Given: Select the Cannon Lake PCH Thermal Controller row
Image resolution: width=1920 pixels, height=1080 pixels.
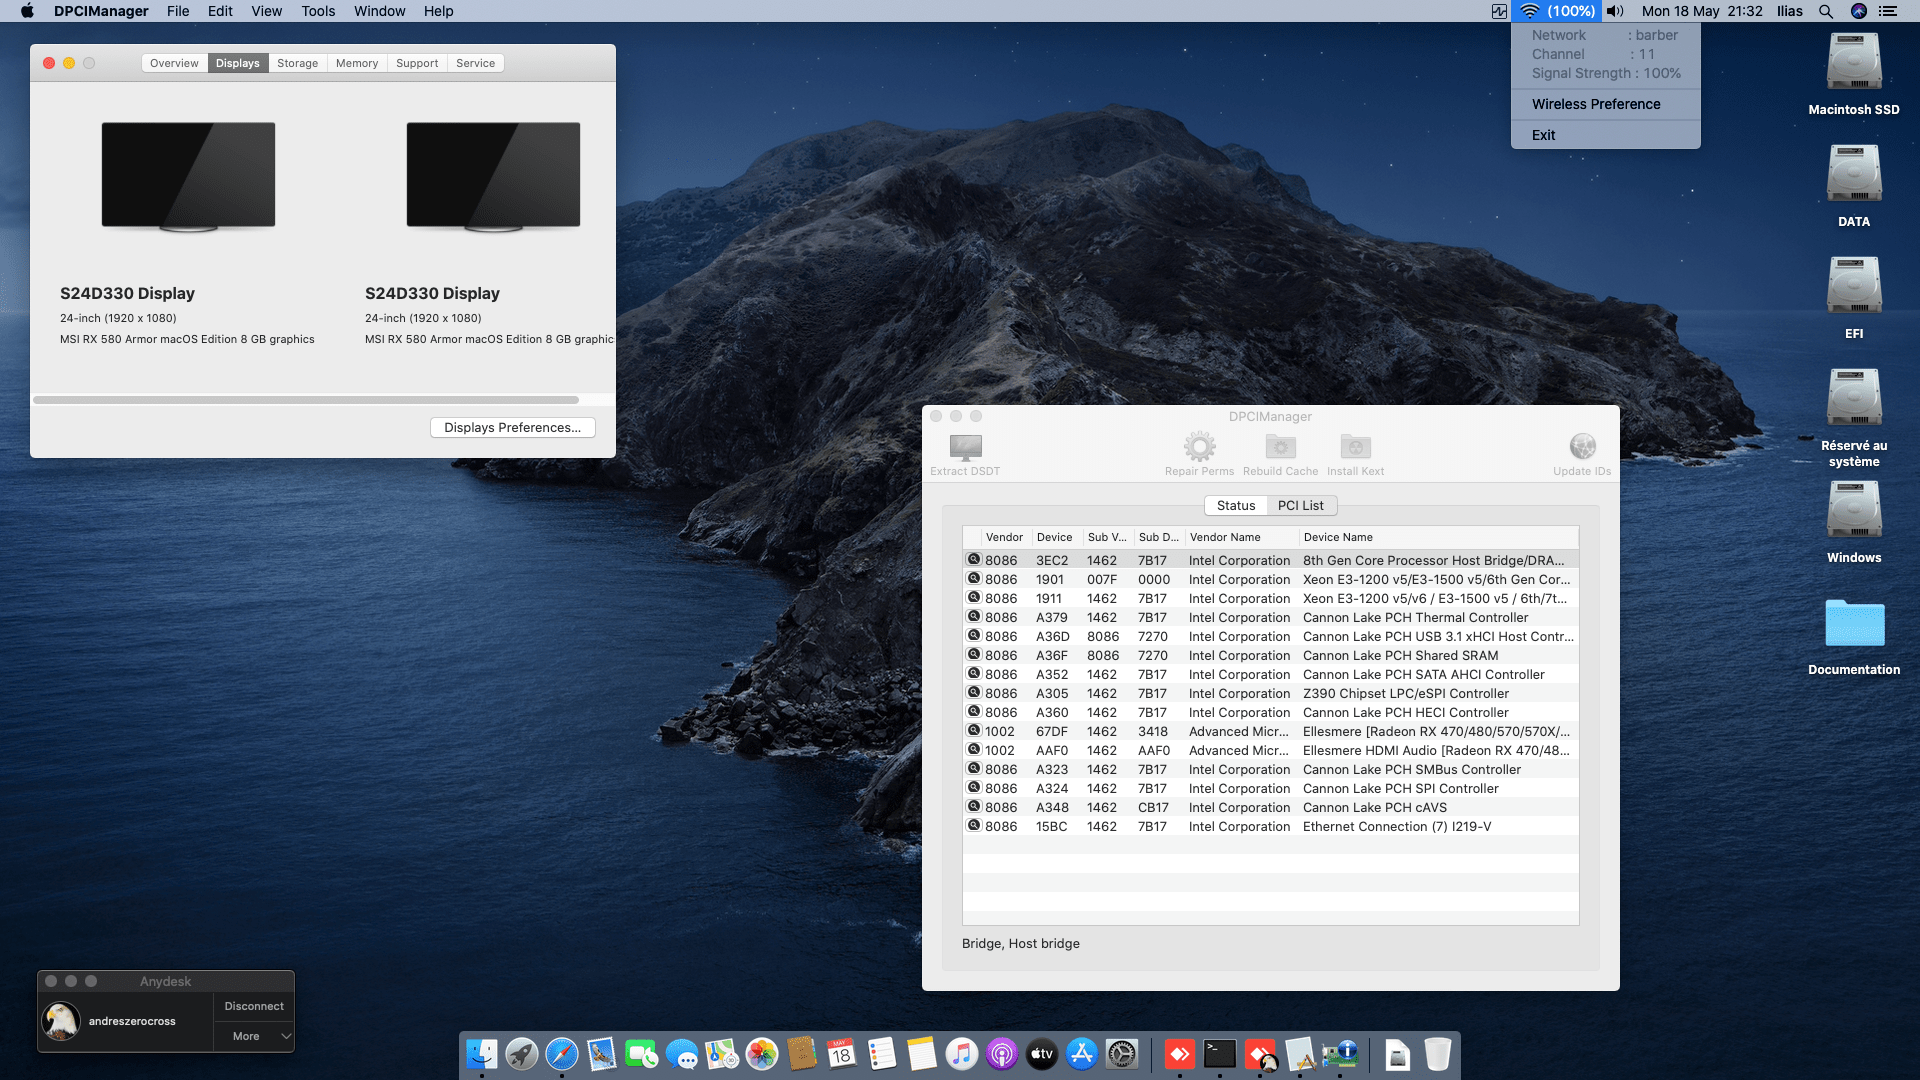Looking at the screenshot, I should [x=1270, y=617].
